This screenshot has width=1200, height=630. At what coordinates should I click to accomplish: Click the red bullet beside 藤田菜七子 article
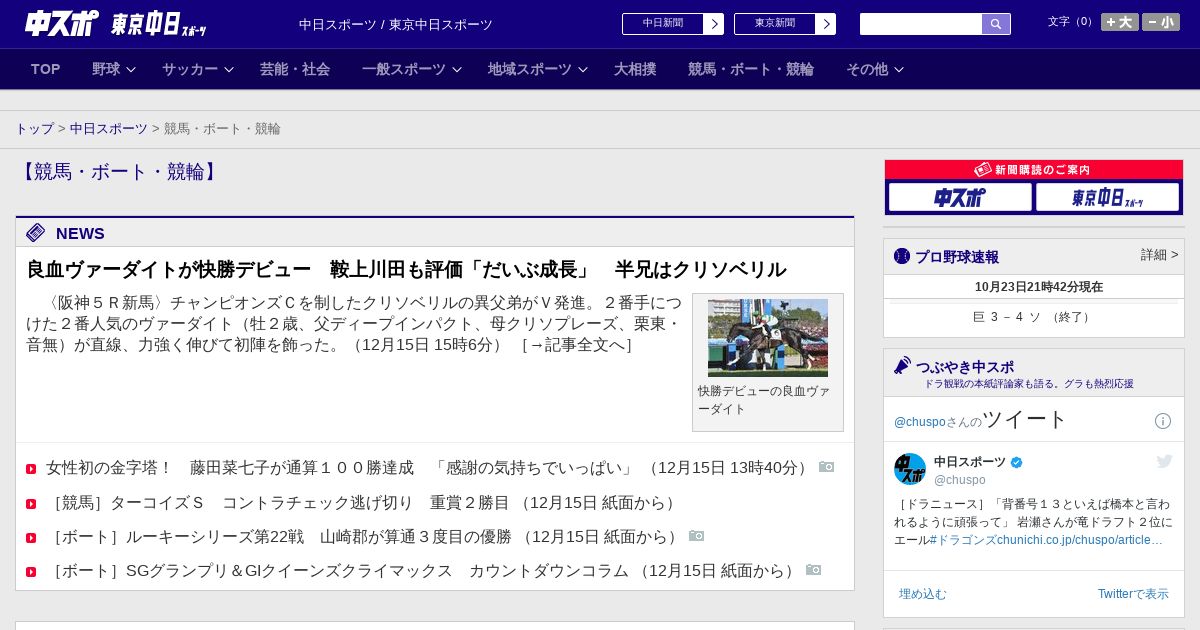pos(31,469)
